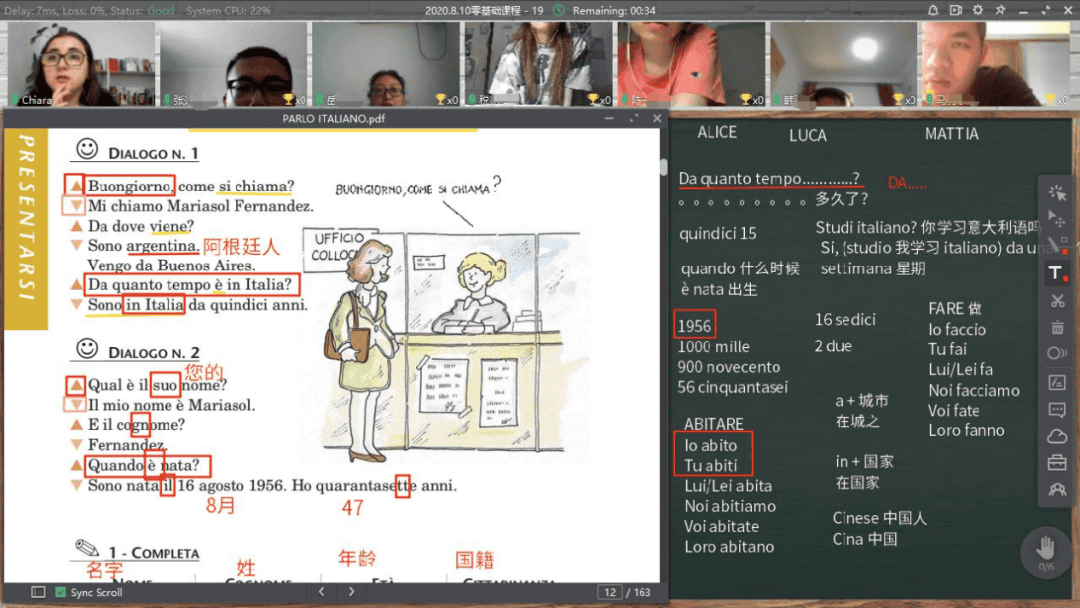This screenshot has width=1080, height=608.
Task: Click 'quindici 15' on the whiteboard
Action: pos(718,233)
